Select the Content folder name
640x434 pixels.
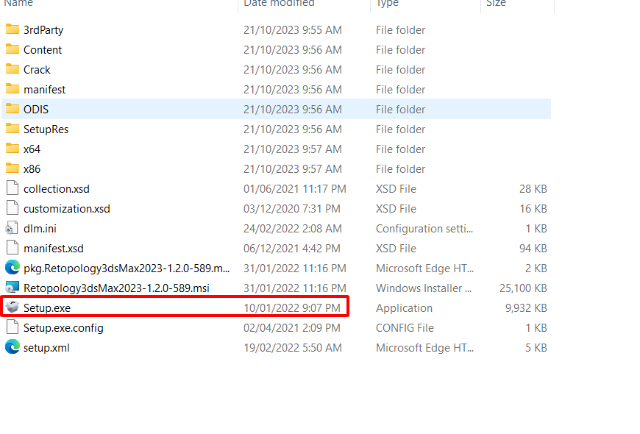point(43,50)
